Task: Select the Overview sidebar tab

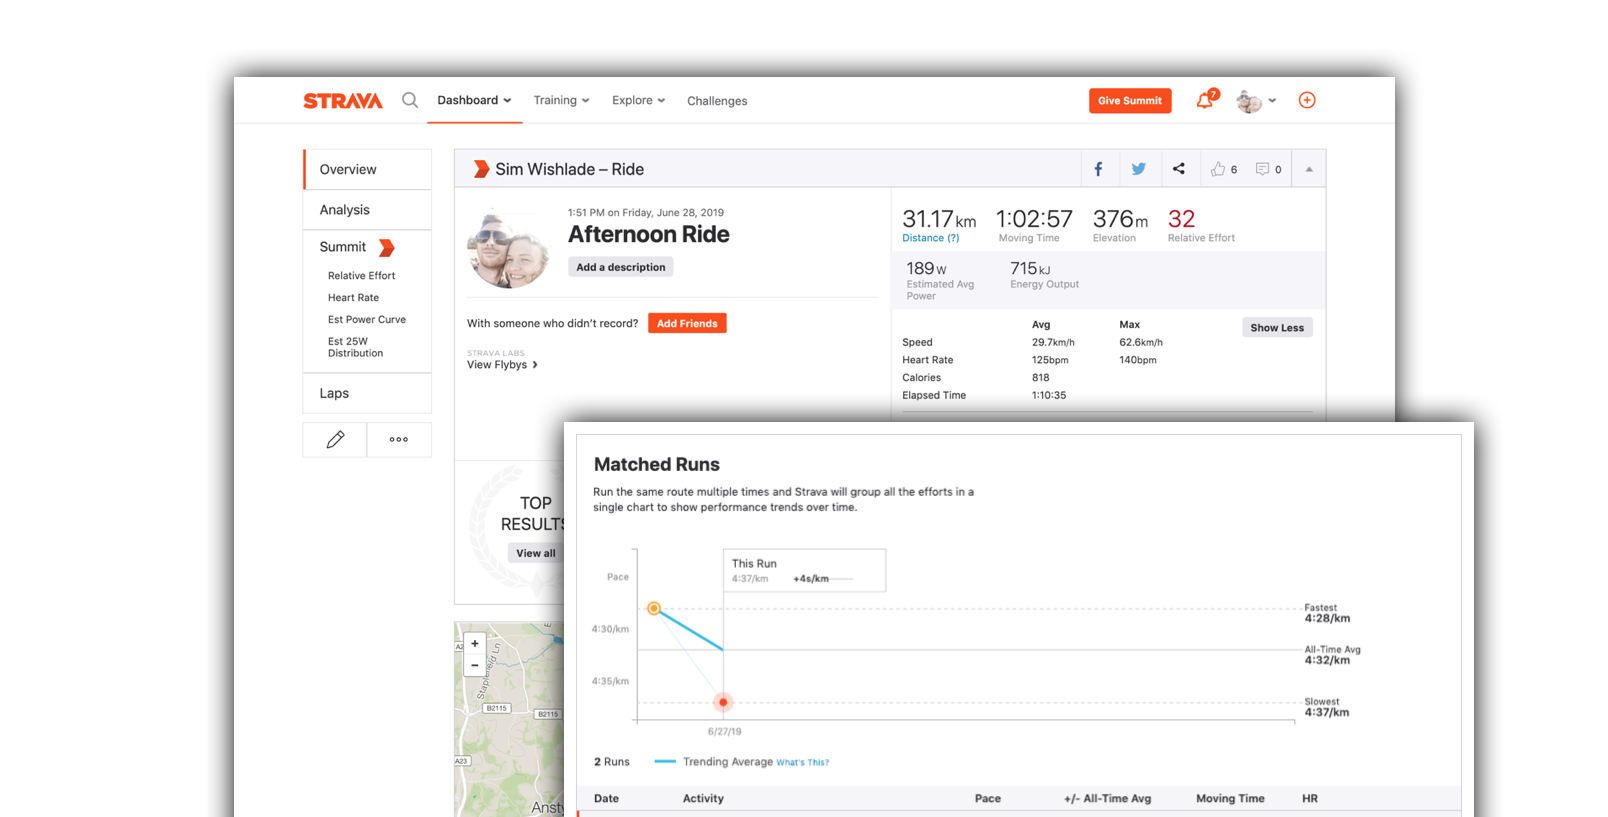Action: [368, 169]
